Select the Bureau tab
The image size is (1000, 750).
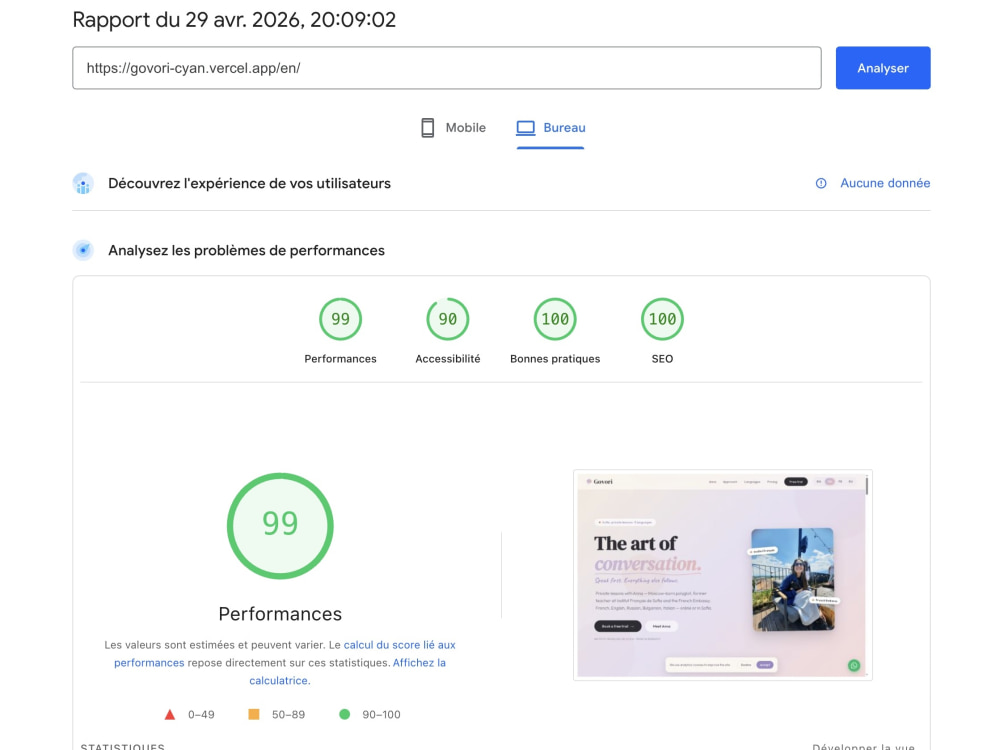(550, 128)
